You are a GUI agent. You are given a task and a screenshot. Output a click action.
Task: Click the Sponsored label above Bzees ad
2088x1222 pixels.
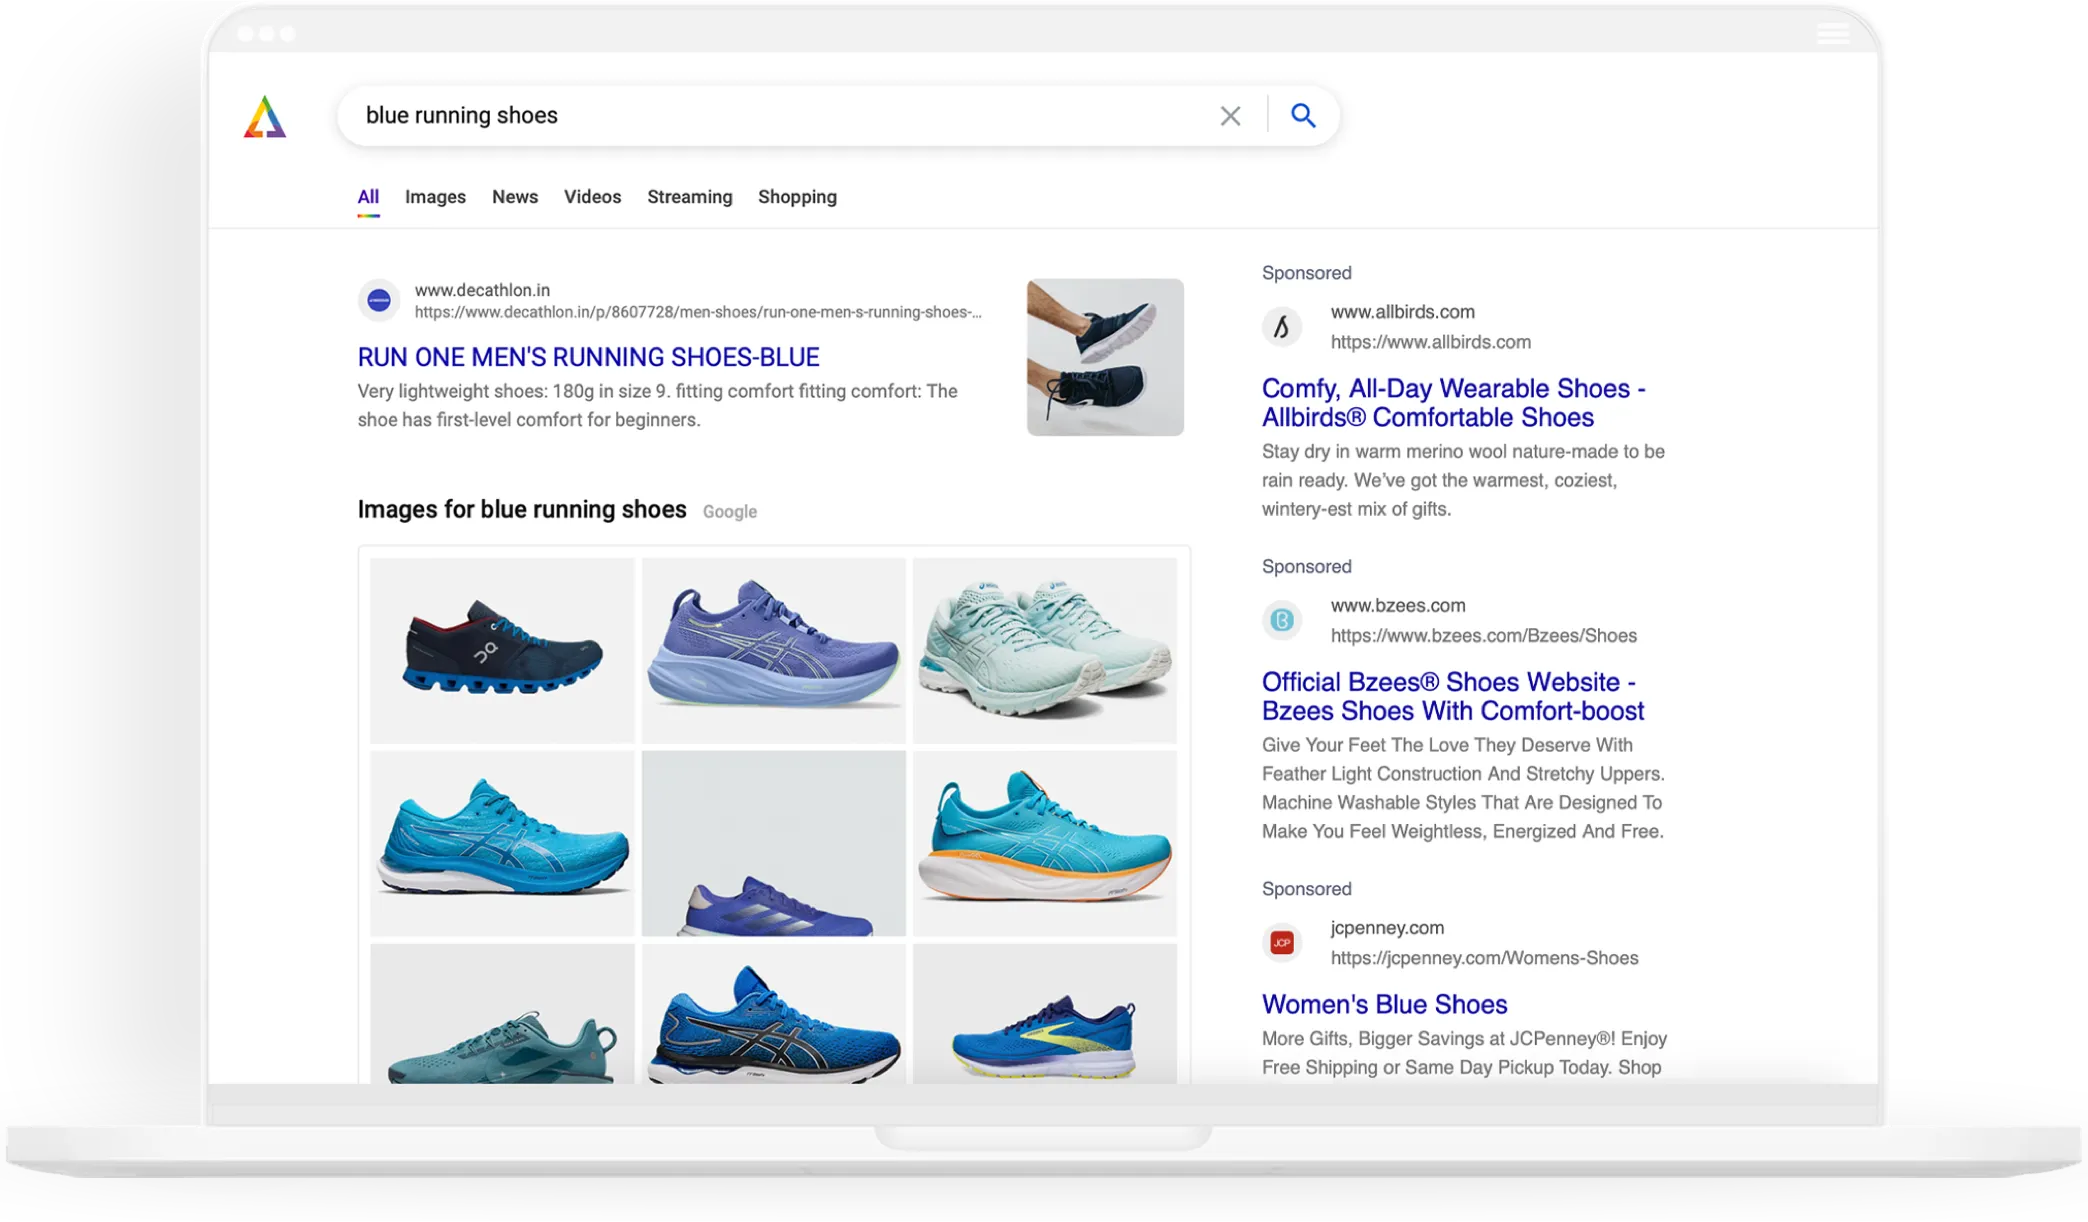tap(1306, 567)
